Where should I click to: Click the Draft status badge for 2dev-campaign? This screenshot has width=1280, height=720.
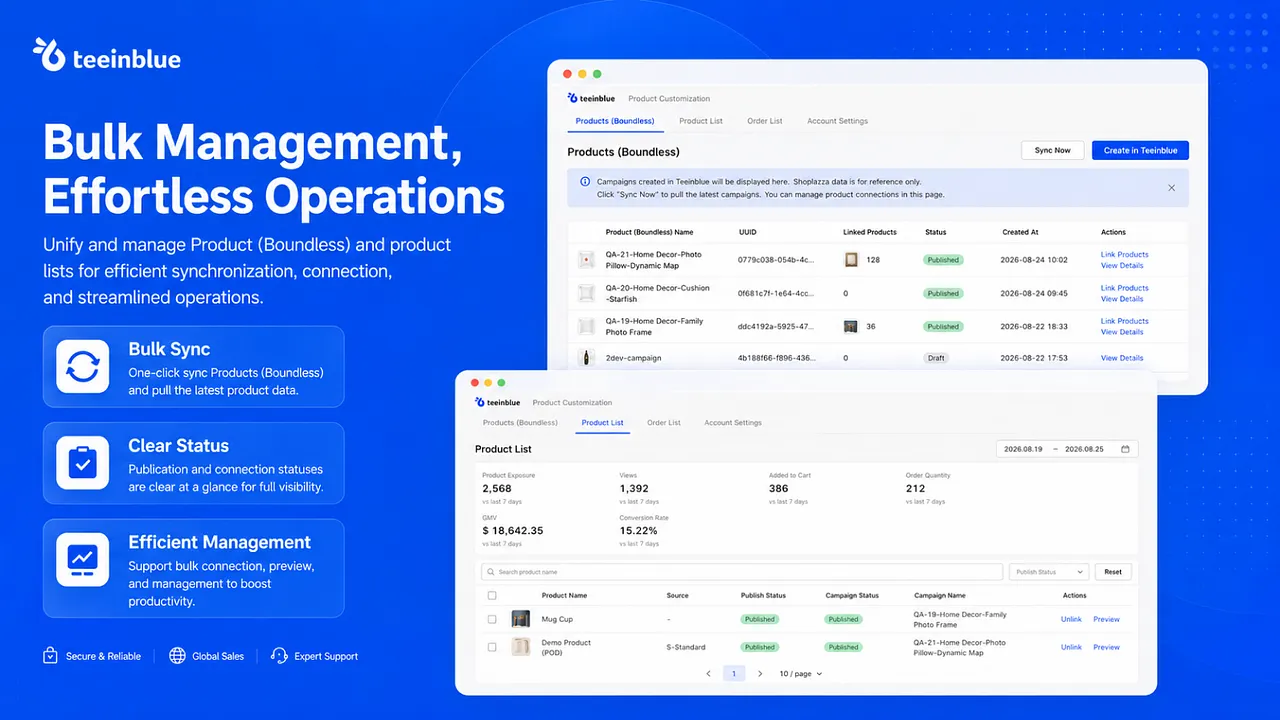pyautogui.click(x=936, y=358)
